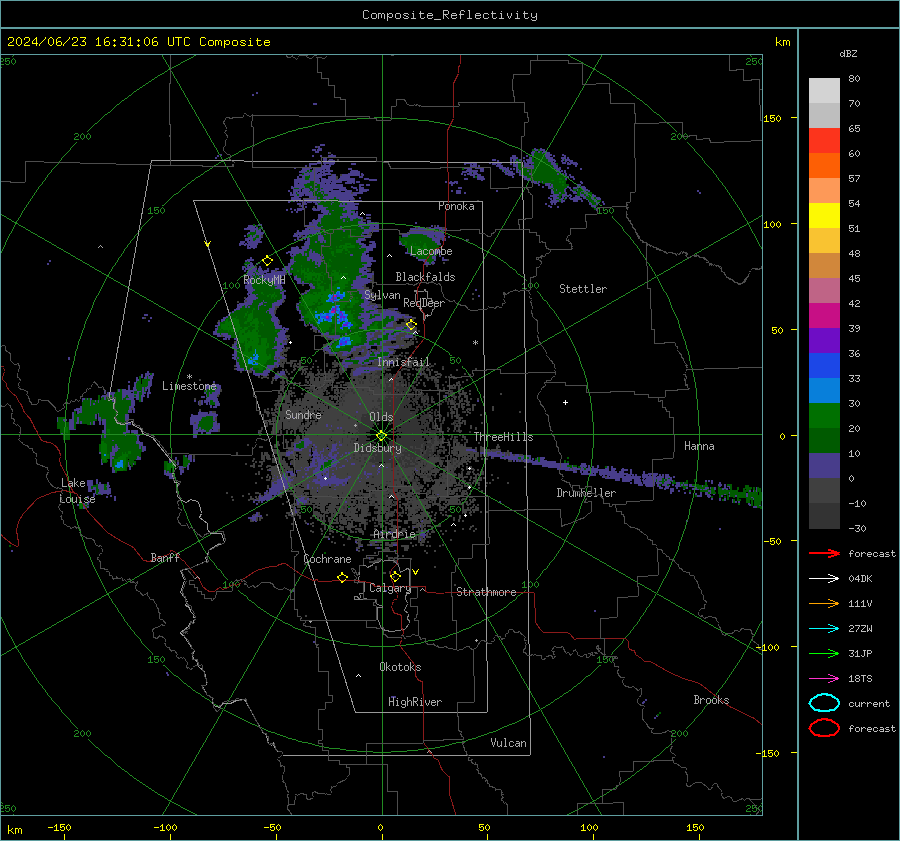The height and width of the screenshot is (841, 900).
Task: Click the -100 tick on right axis
Action: pyautogui.click(x=768, y=647)
